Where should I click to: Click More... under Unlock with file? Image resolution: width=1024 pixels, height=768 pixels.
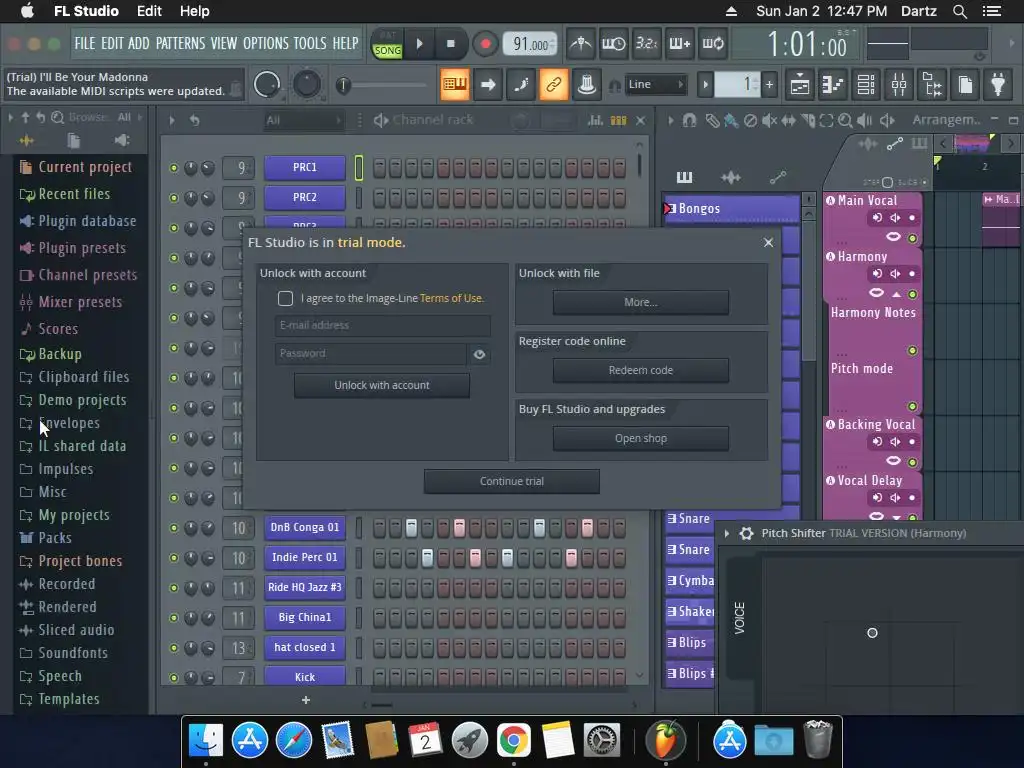coord(641,302)
